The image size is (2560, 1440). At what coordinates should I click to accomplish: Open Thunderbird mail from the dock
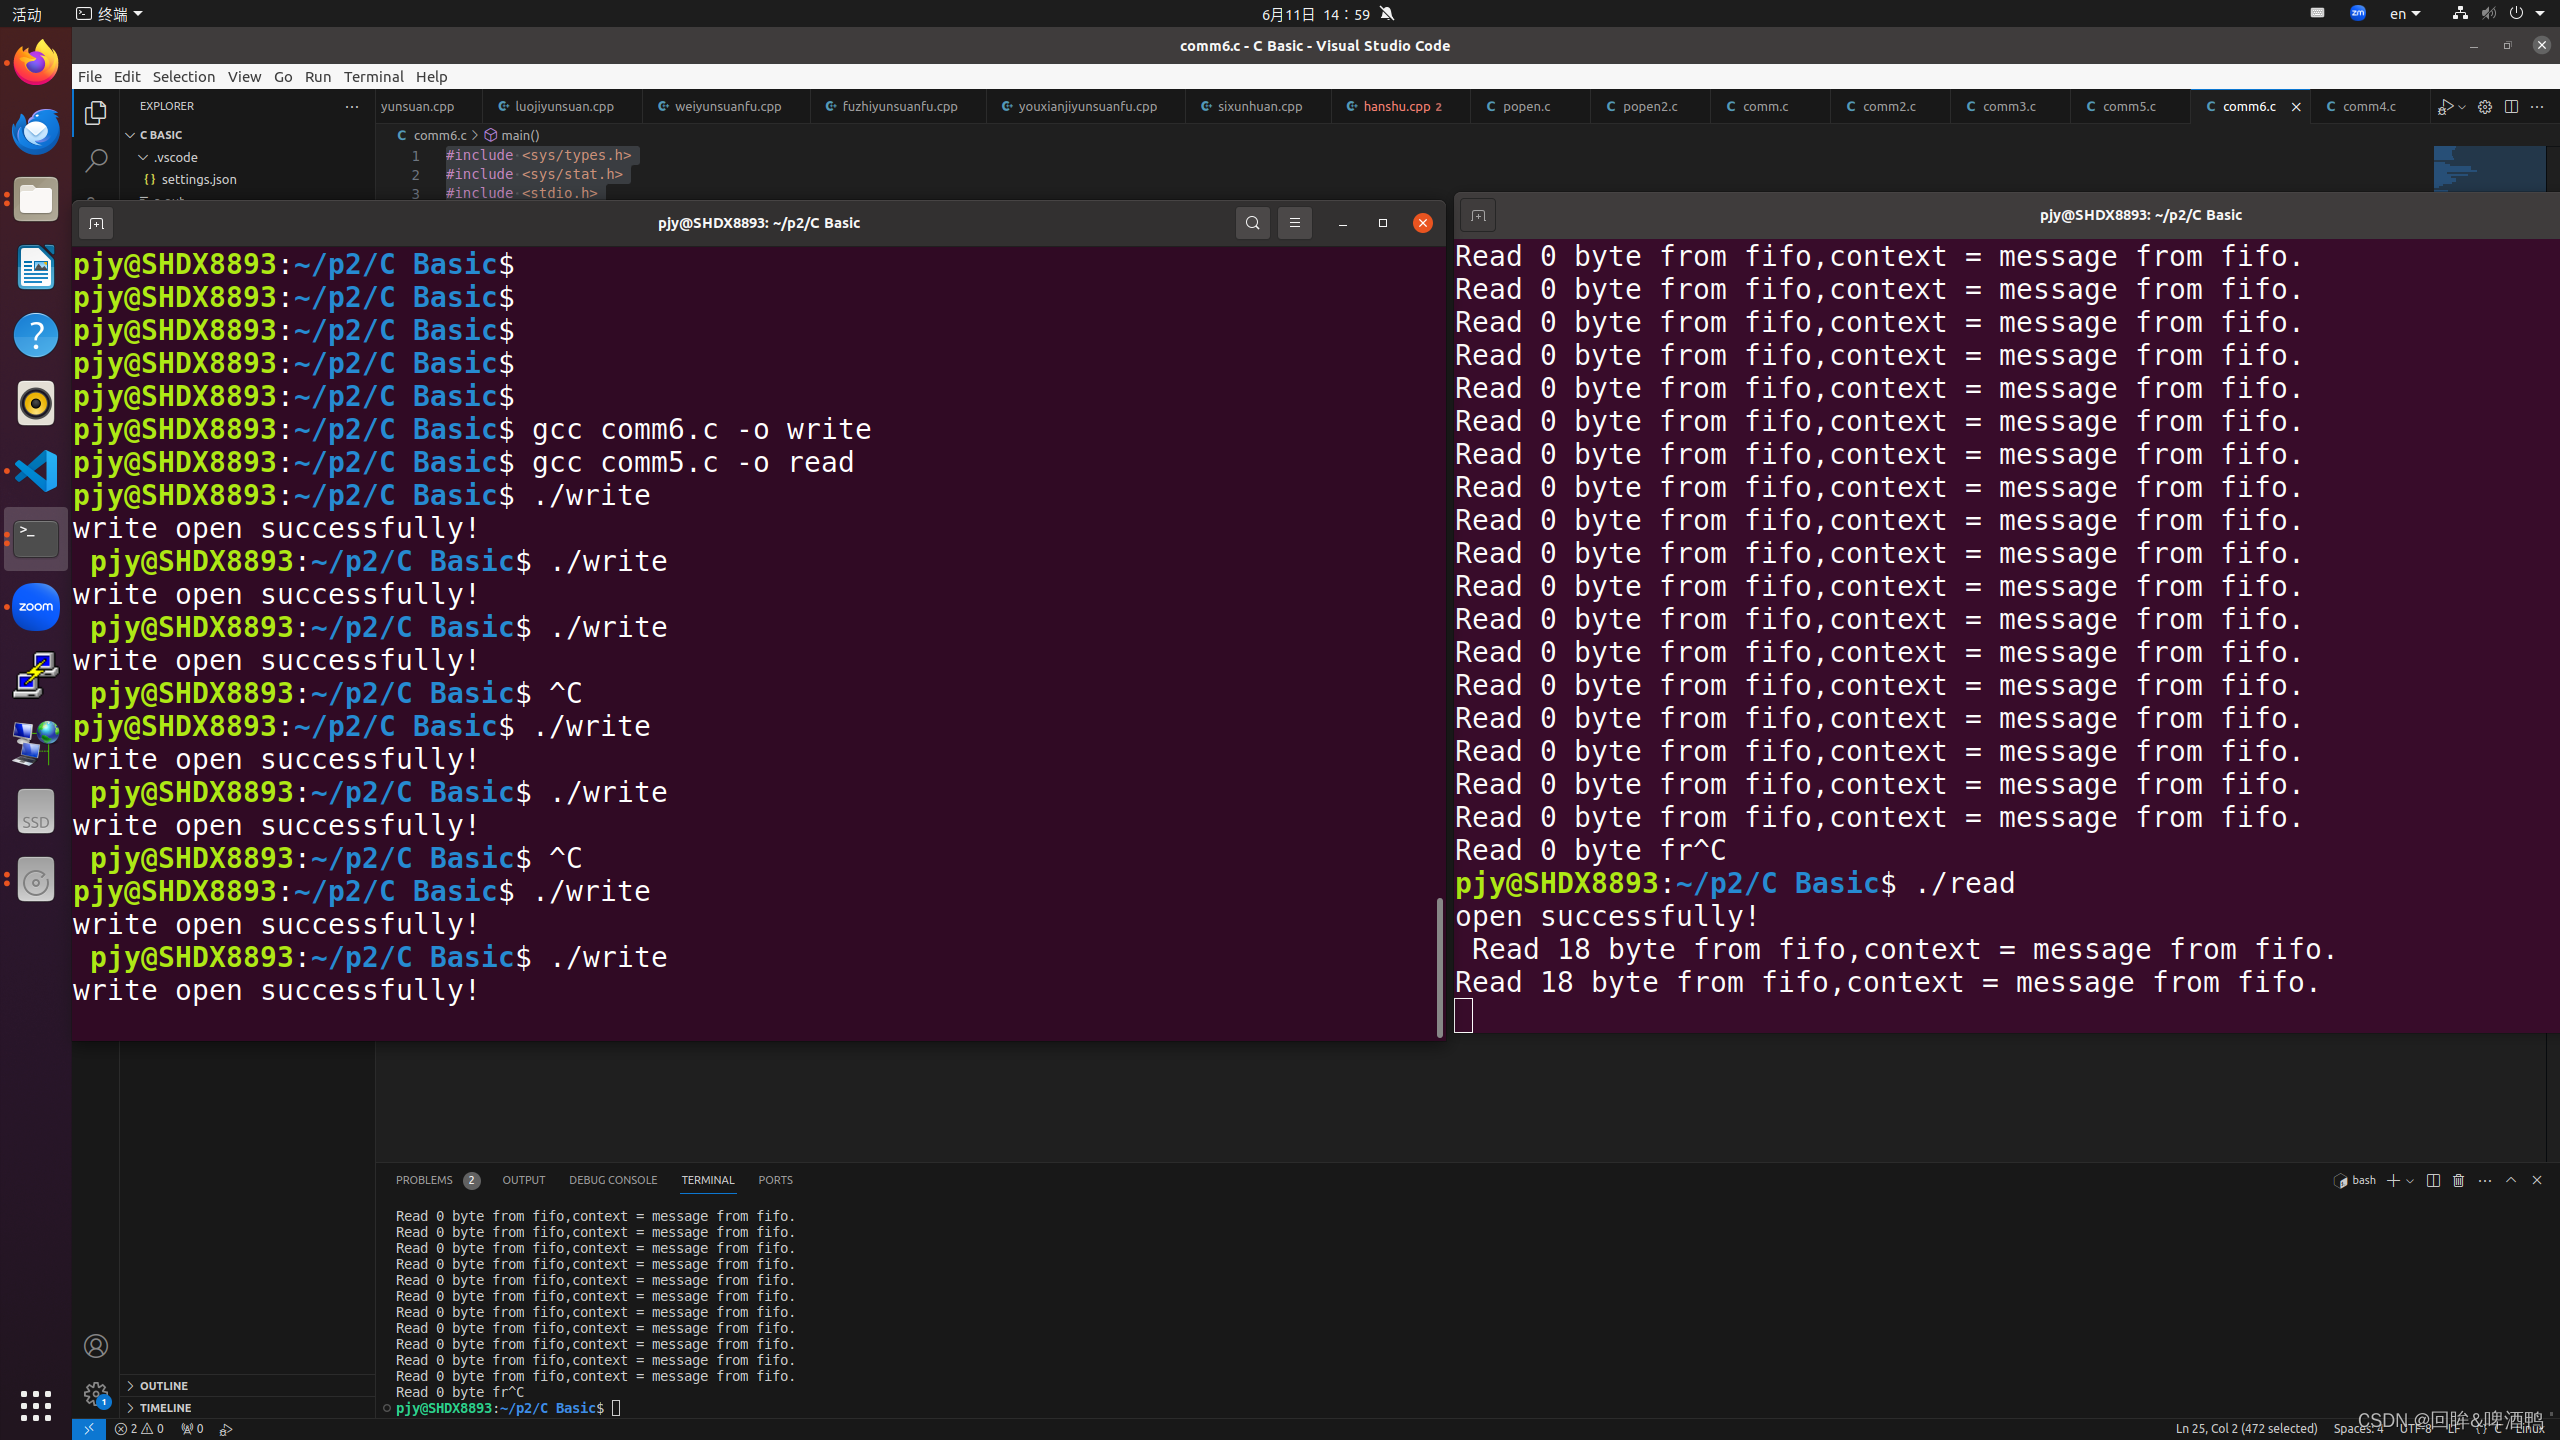[36, 131]
